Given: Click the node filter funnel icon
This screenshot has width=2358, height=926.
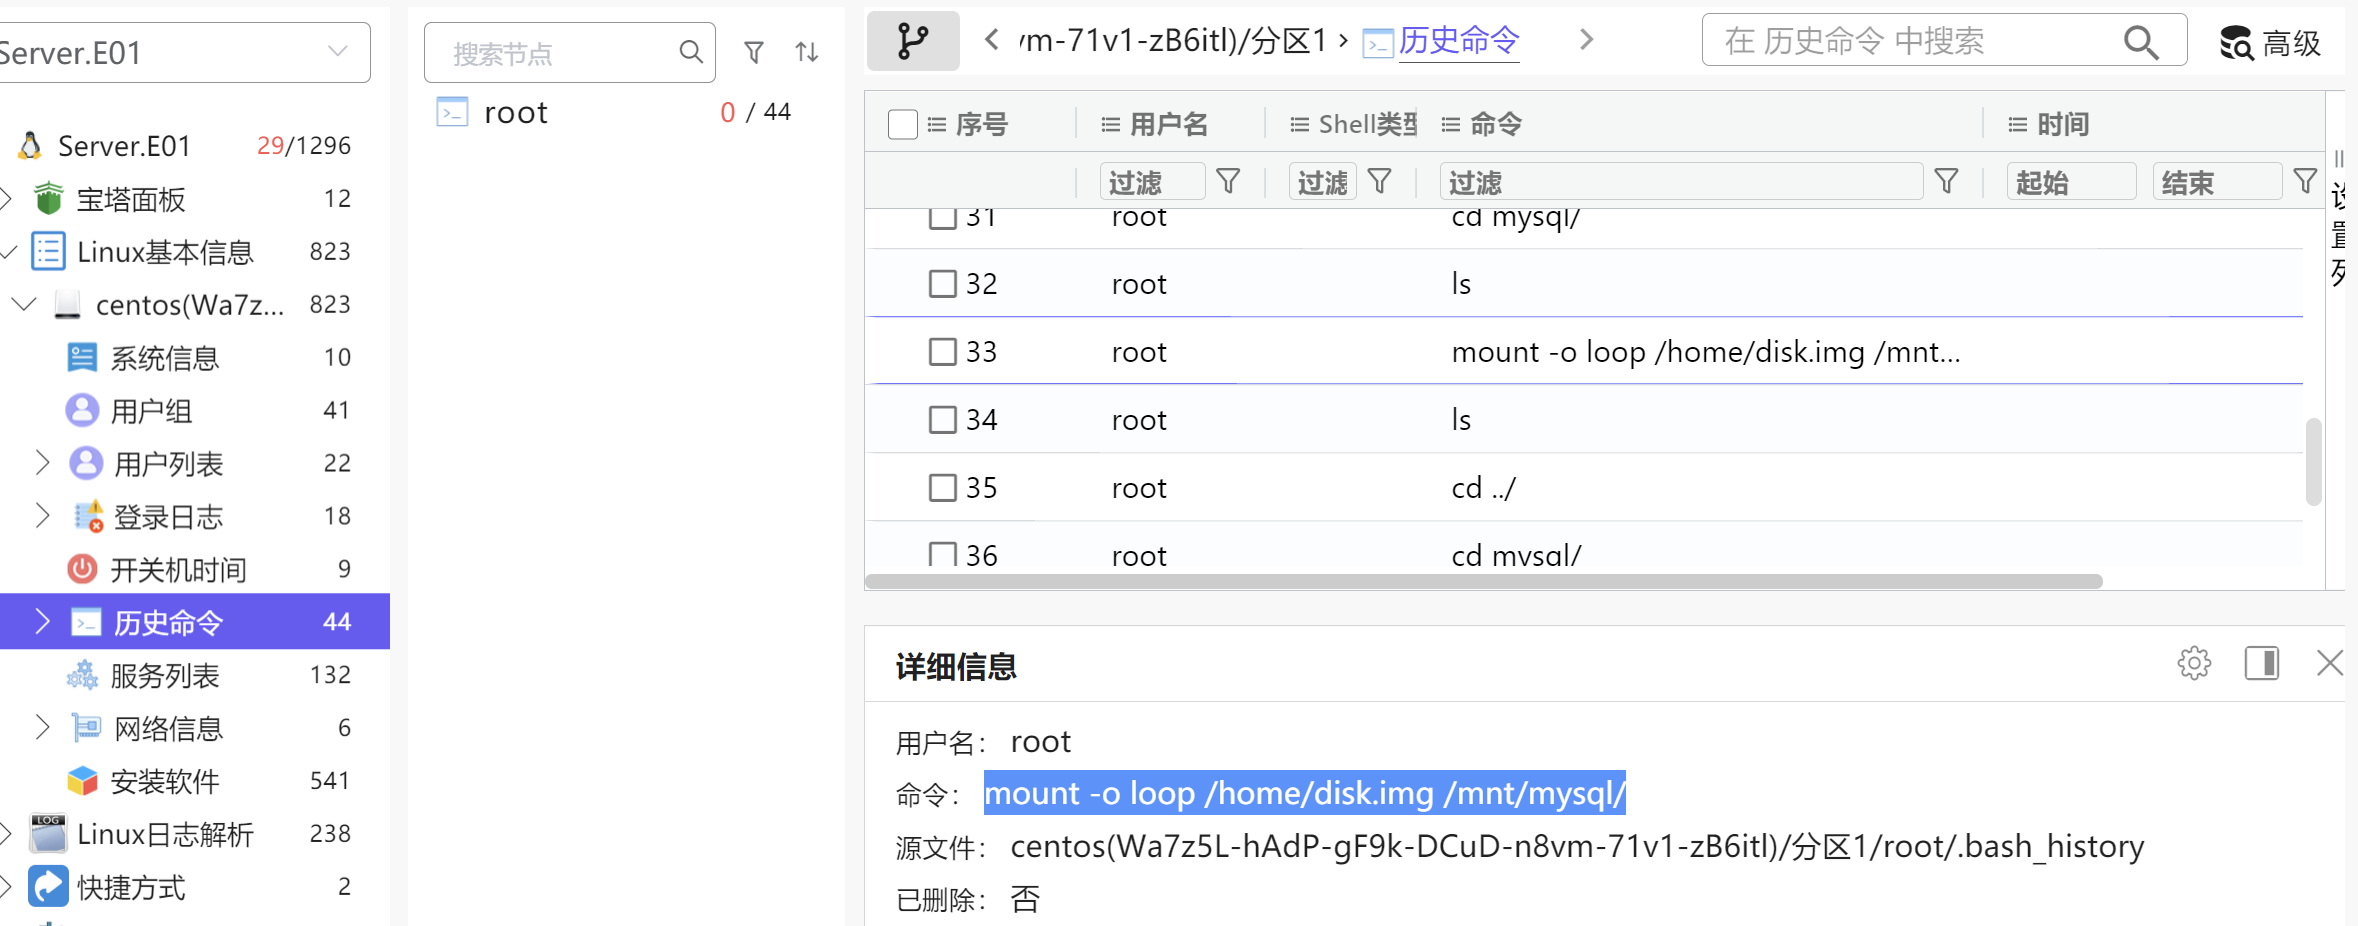Looking at the screenshot, I should pos(754,52).
